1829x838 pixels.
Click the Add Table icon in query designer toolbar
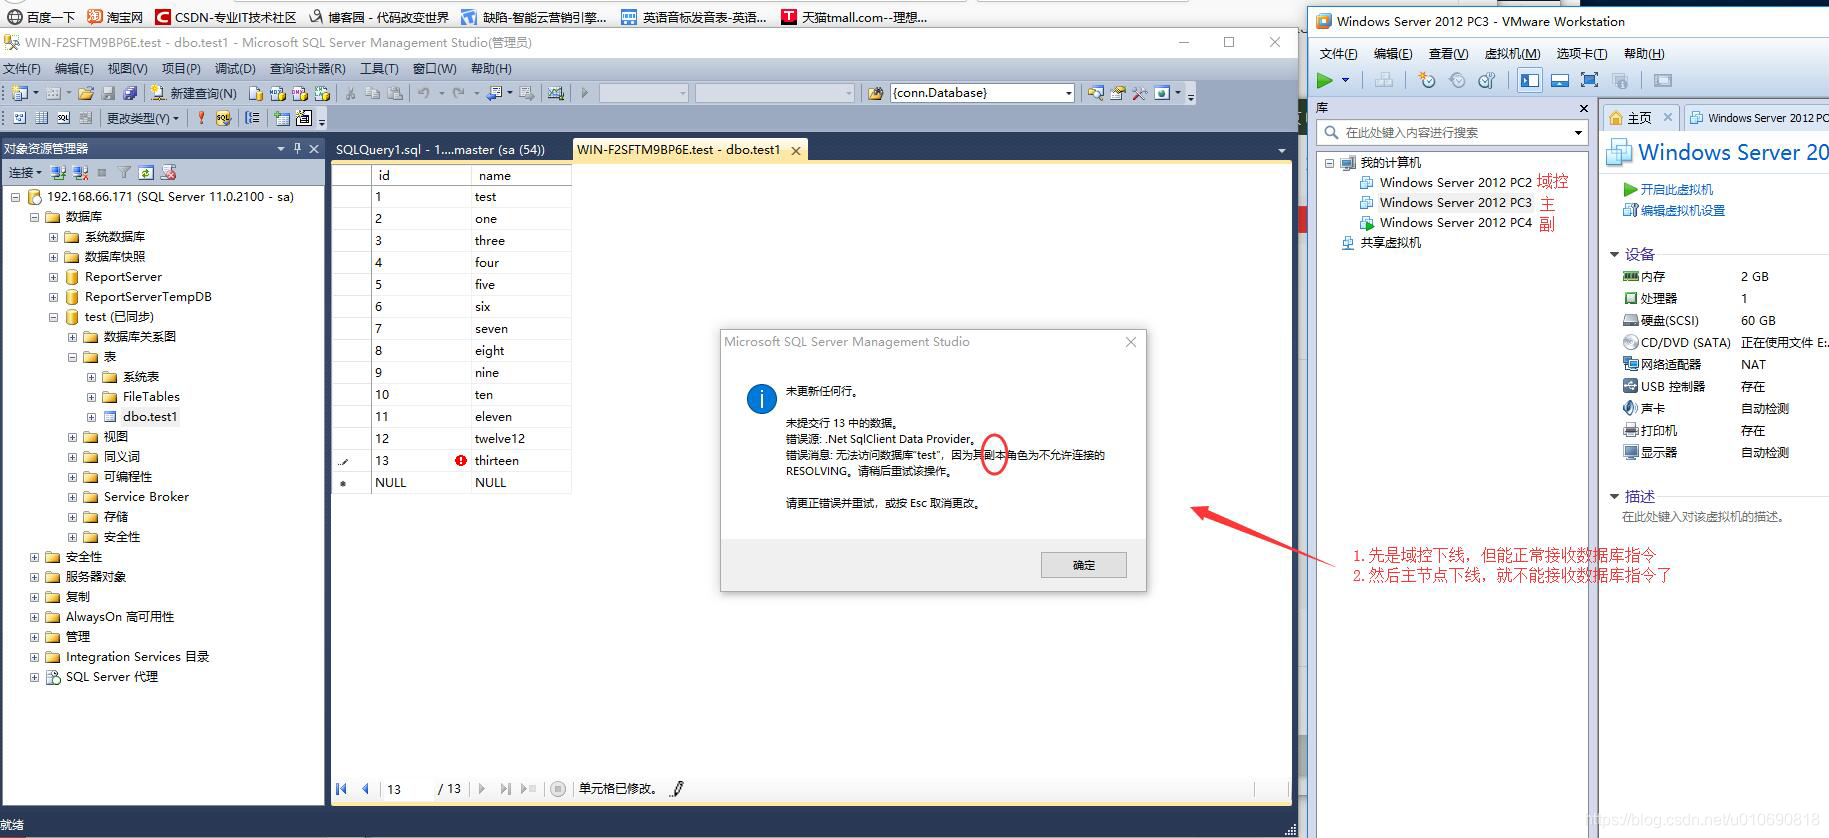pyautogui.click(x=281, y=118)
